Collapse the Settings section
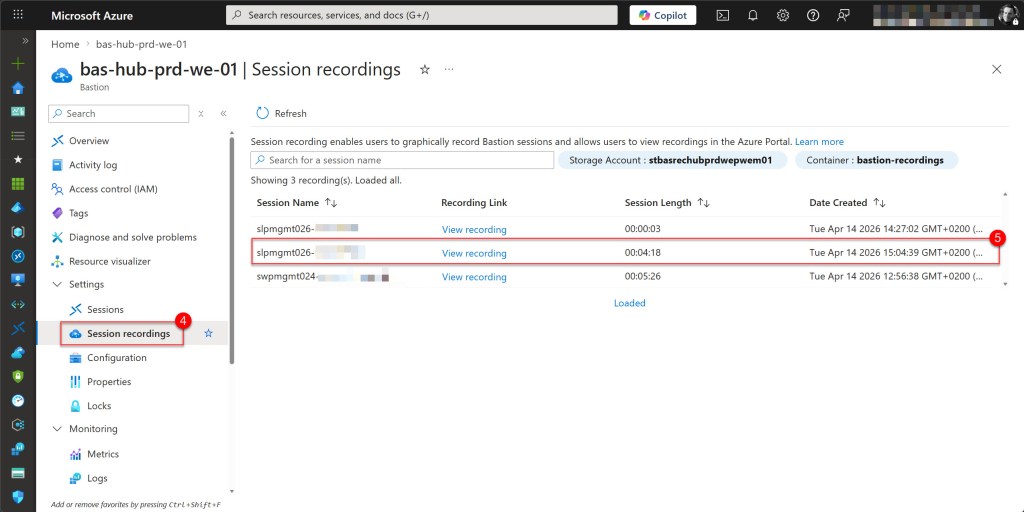This screenshot has width=1024, height=512. (58, 285)
